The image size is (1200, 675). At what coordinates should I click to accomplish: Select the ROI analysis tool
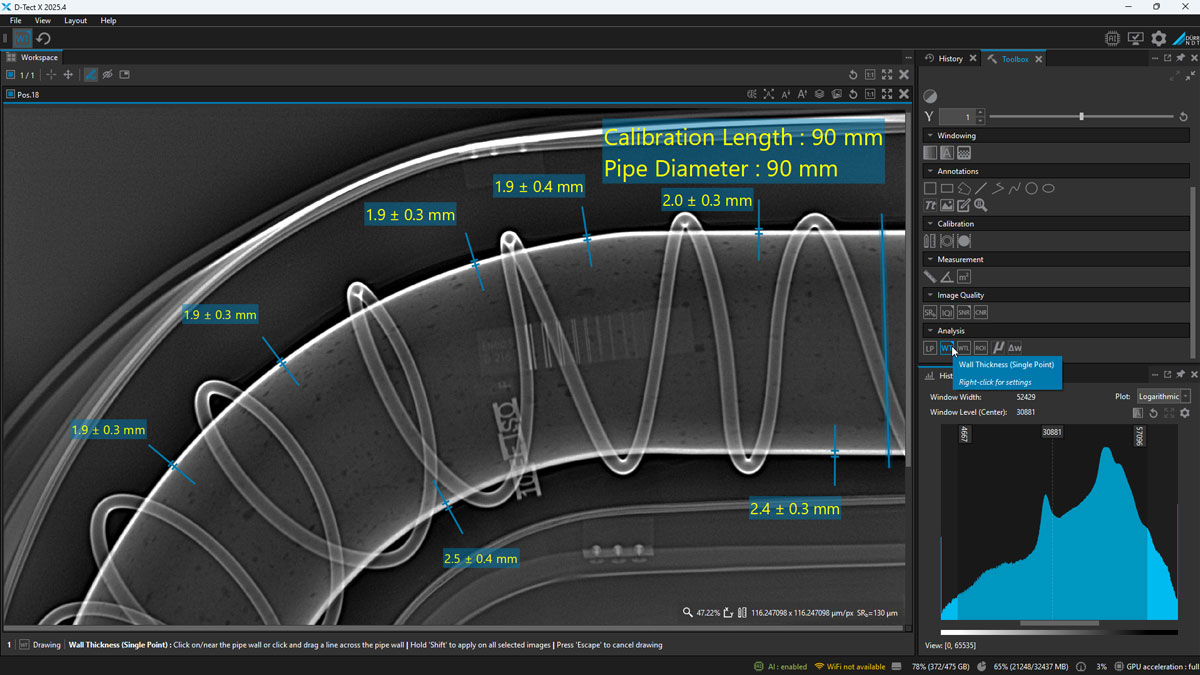pos(981,348)
